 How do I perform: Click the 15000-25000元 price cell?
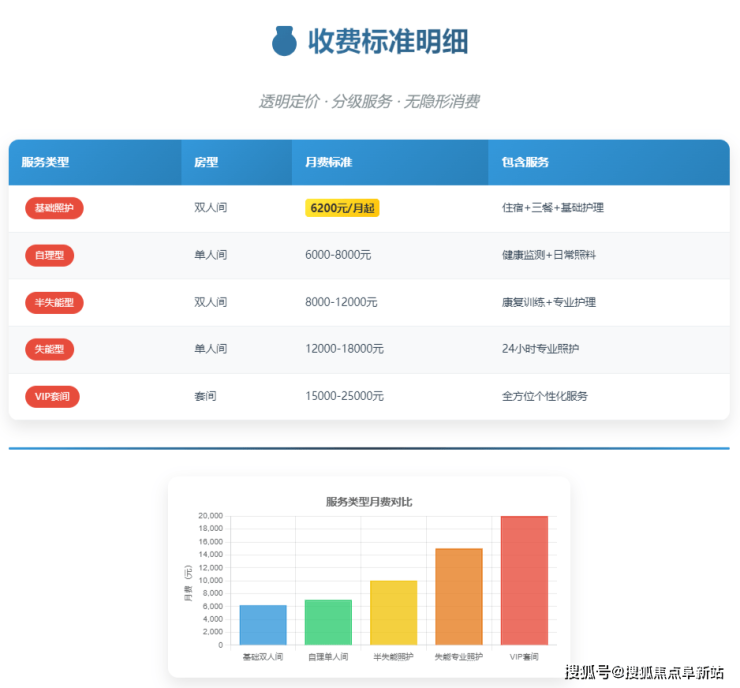pyautogui.click(x=344, y=396)
